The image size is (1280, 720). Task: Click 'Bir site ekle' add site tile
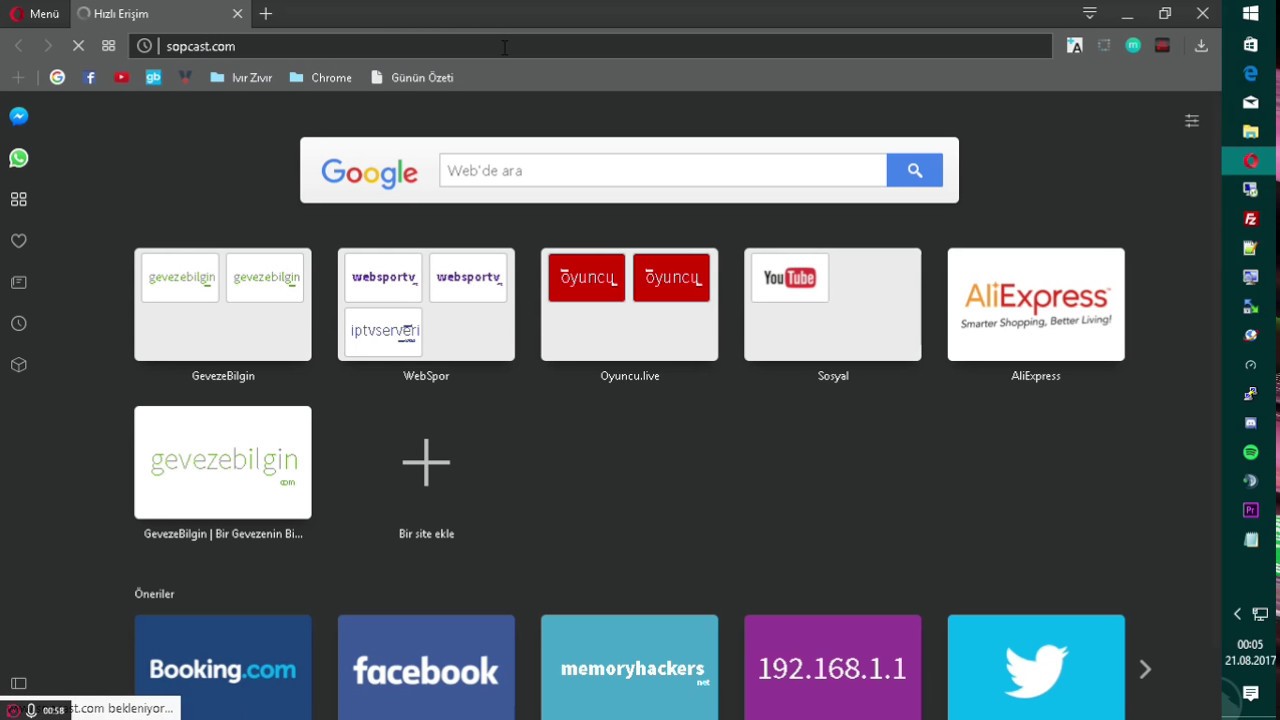coord(426,462)
